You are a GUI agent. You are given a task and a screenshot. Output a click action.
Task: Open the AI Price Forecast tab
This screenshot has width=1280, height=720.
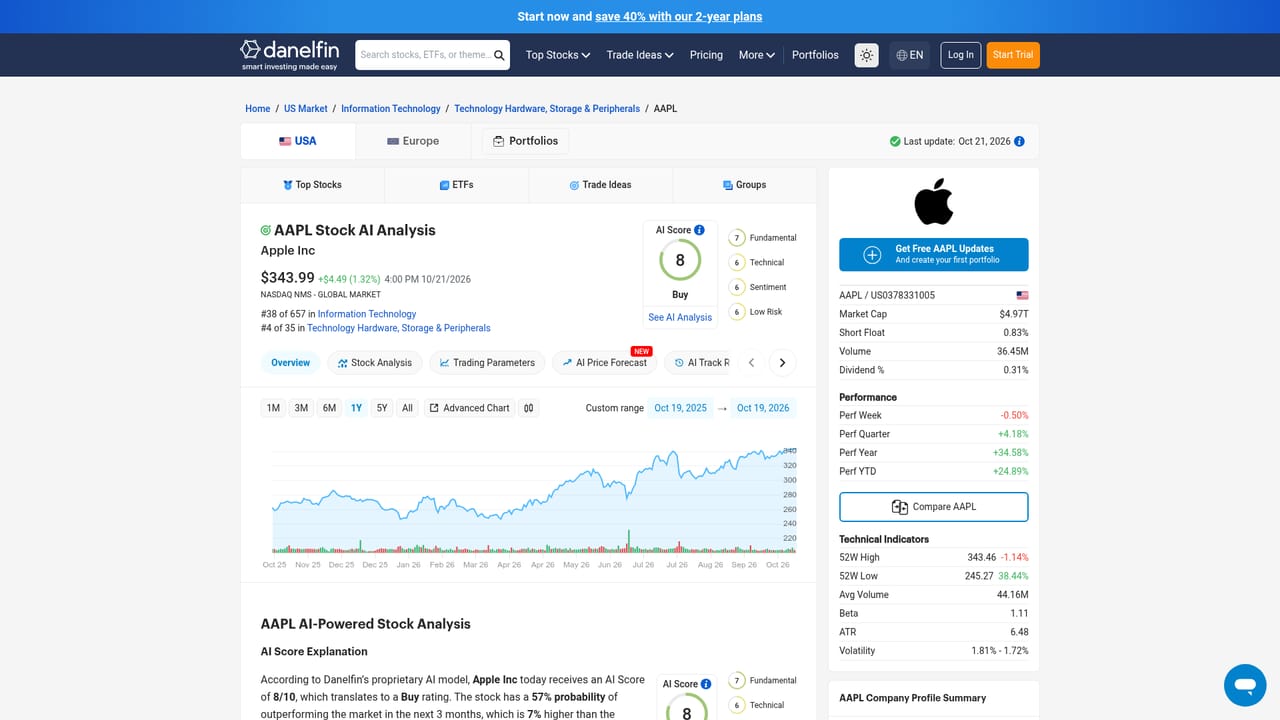click(604, 363)
